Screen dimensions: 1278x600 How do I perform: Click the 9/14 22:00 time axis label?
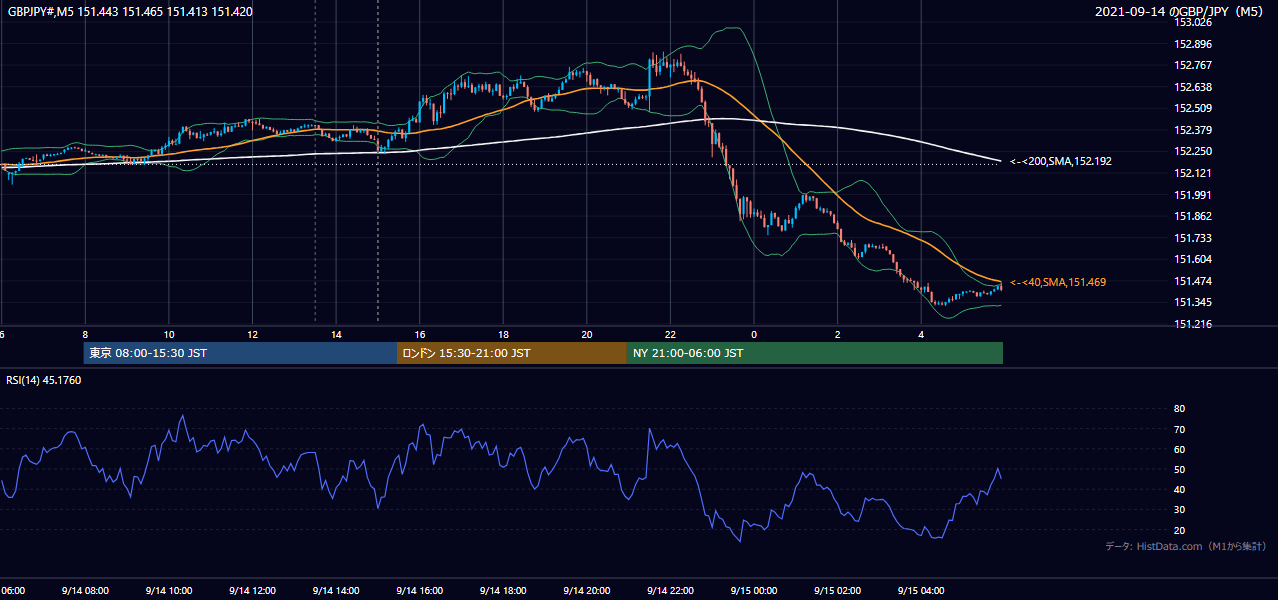click(x=670, y=591)
